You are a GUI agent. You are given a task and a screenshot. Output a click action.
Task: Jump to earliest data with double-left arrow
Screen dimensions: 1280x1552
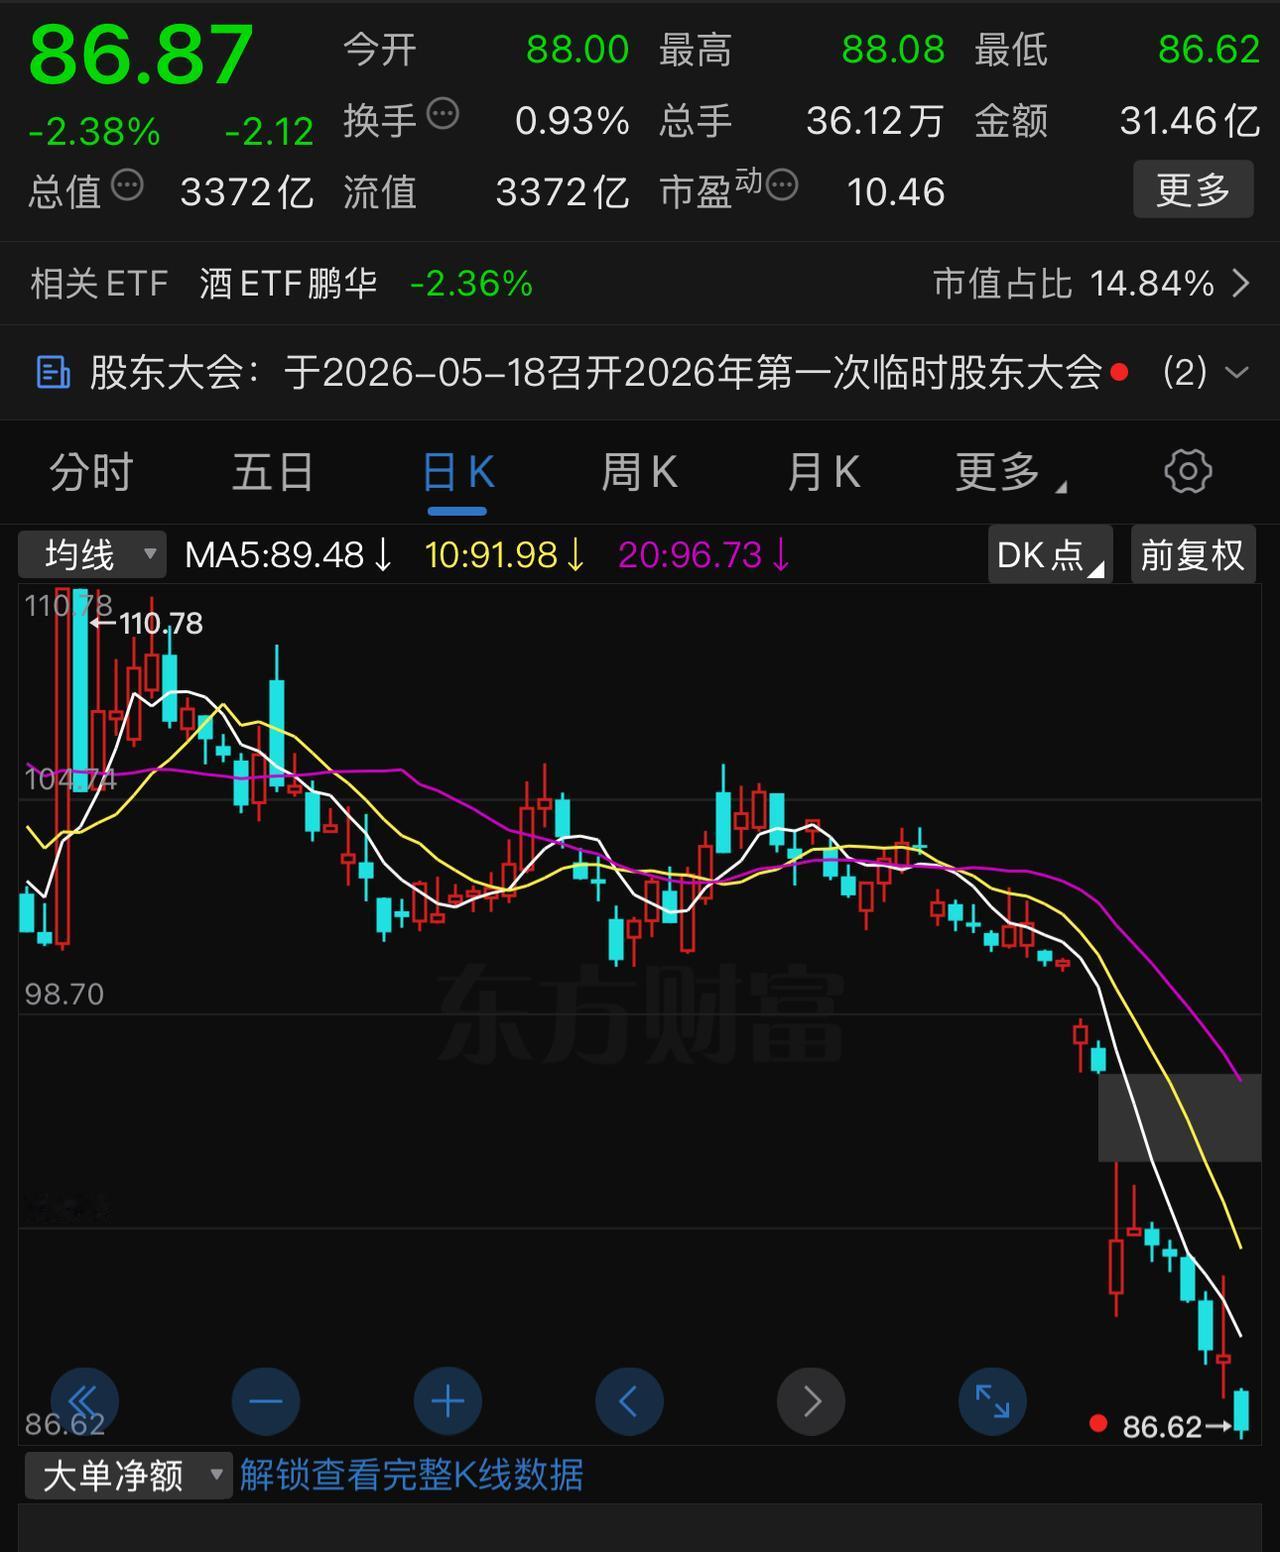click(85, 1401)
